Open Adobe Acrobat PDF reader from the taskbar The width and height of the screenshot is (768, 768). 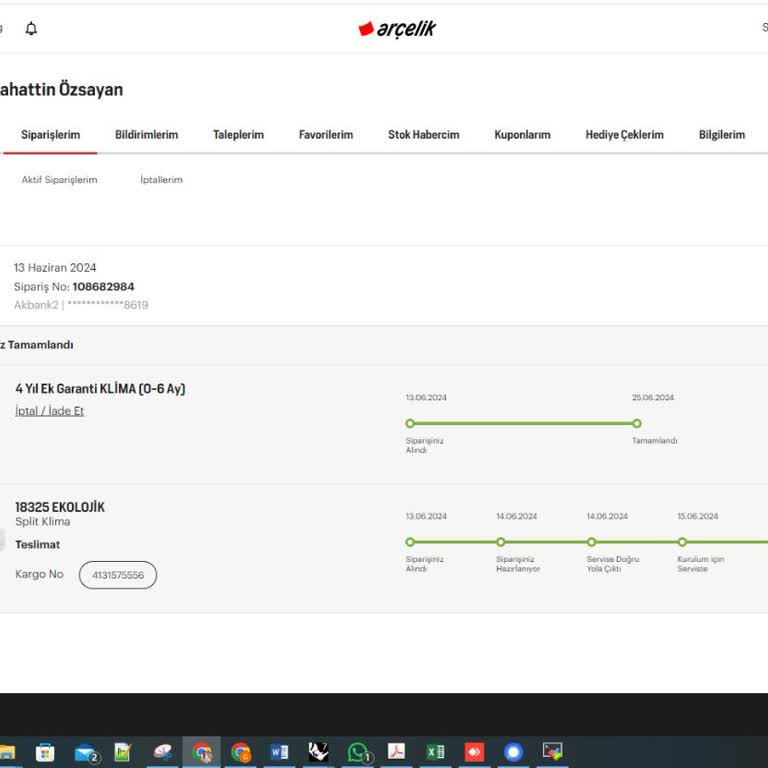pos(396,752)
